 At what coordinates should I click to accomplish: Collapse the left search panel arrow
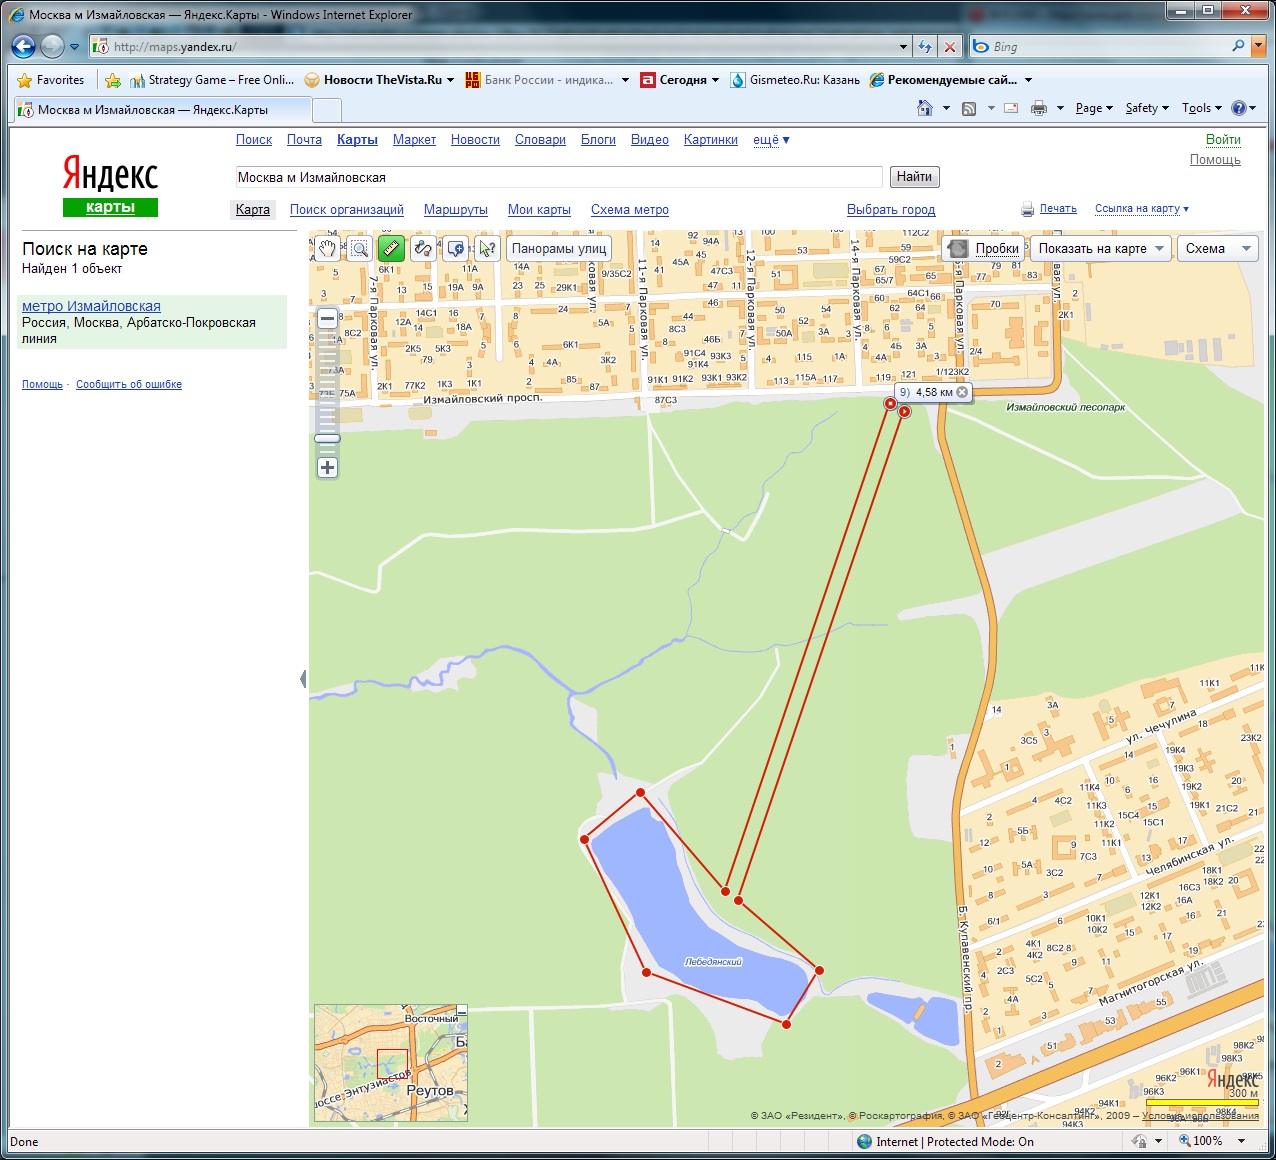click(x=303, y=679)
